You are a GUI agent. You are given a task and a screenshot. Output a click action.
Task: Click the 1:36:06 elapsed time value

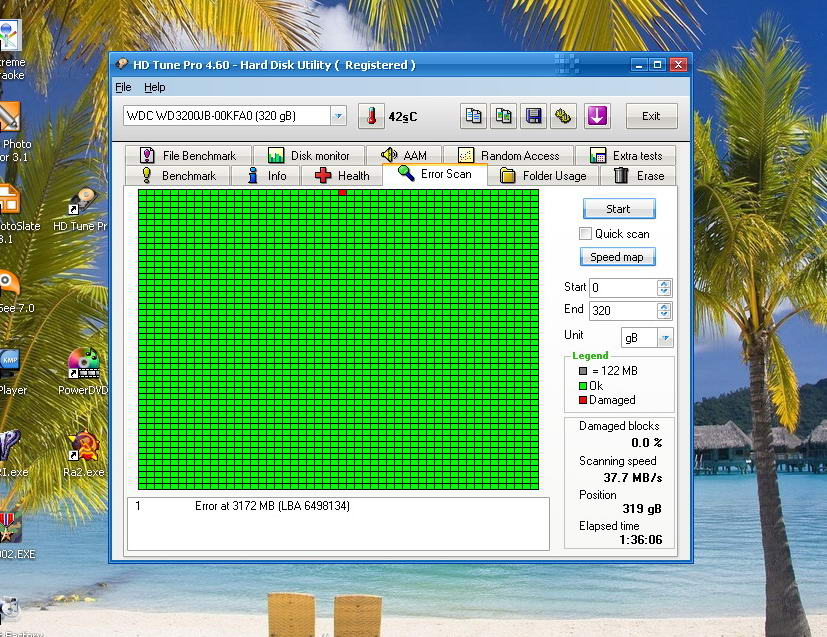pos(640,539)
